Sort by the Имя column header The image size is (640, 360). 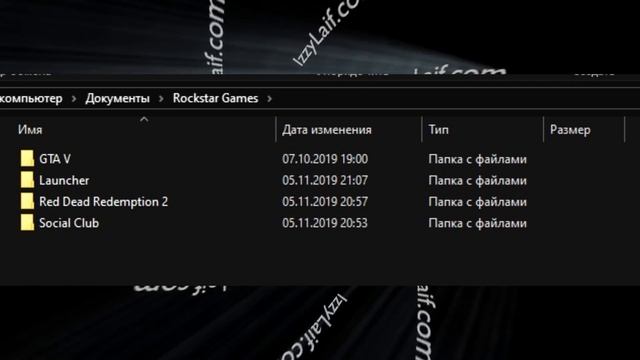(30, 130)
